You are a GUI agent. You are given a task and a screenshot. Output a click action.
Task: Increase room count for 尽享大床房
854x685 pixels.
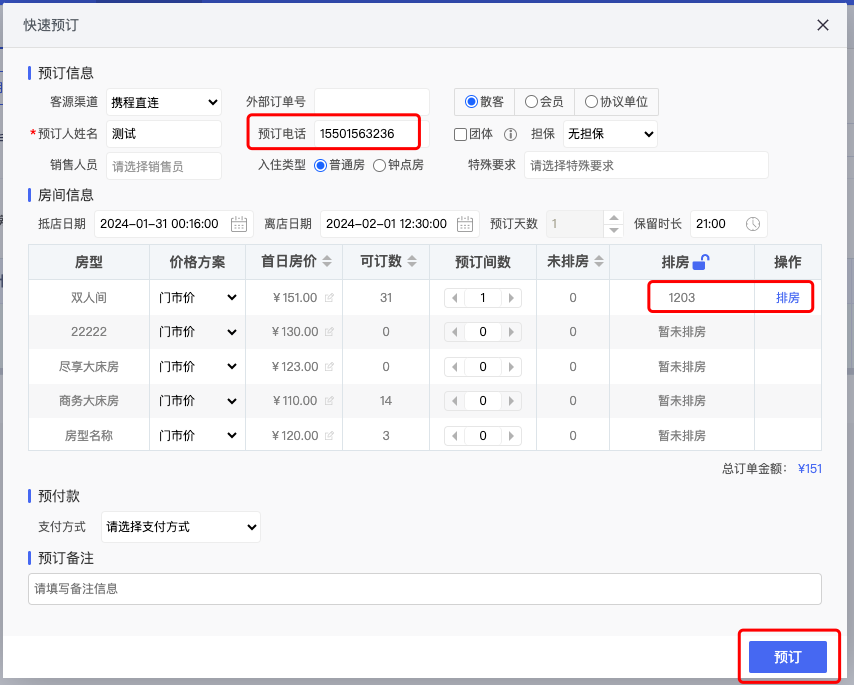coord(511,367)
